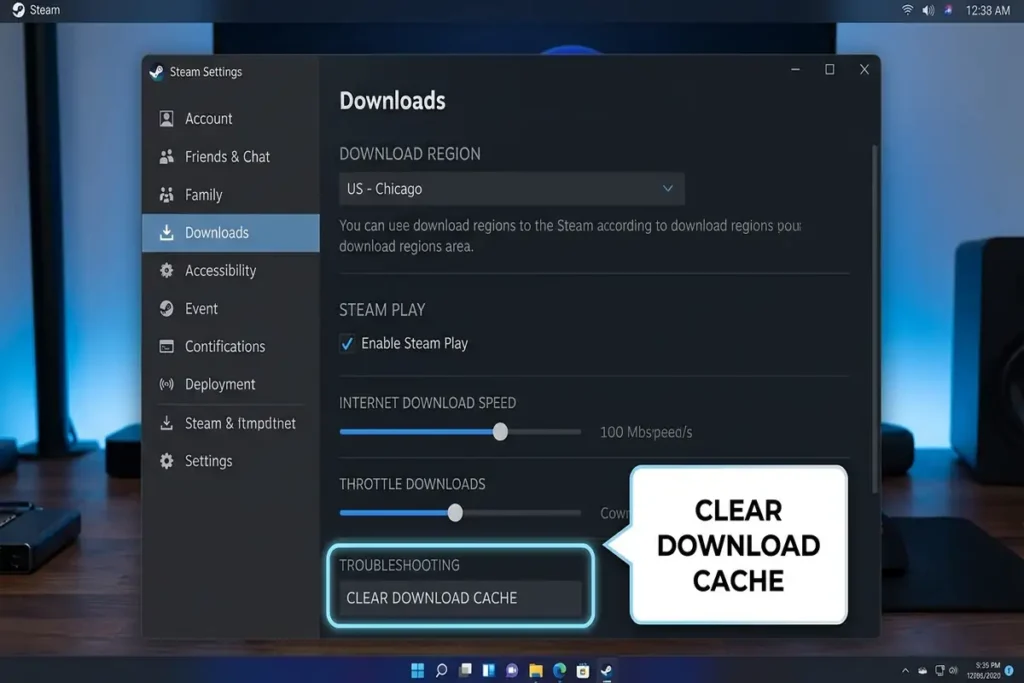Click the DOWNLOAD REGION heading
The width and height of the screenshot is (1024, 683).
(409, 153)
